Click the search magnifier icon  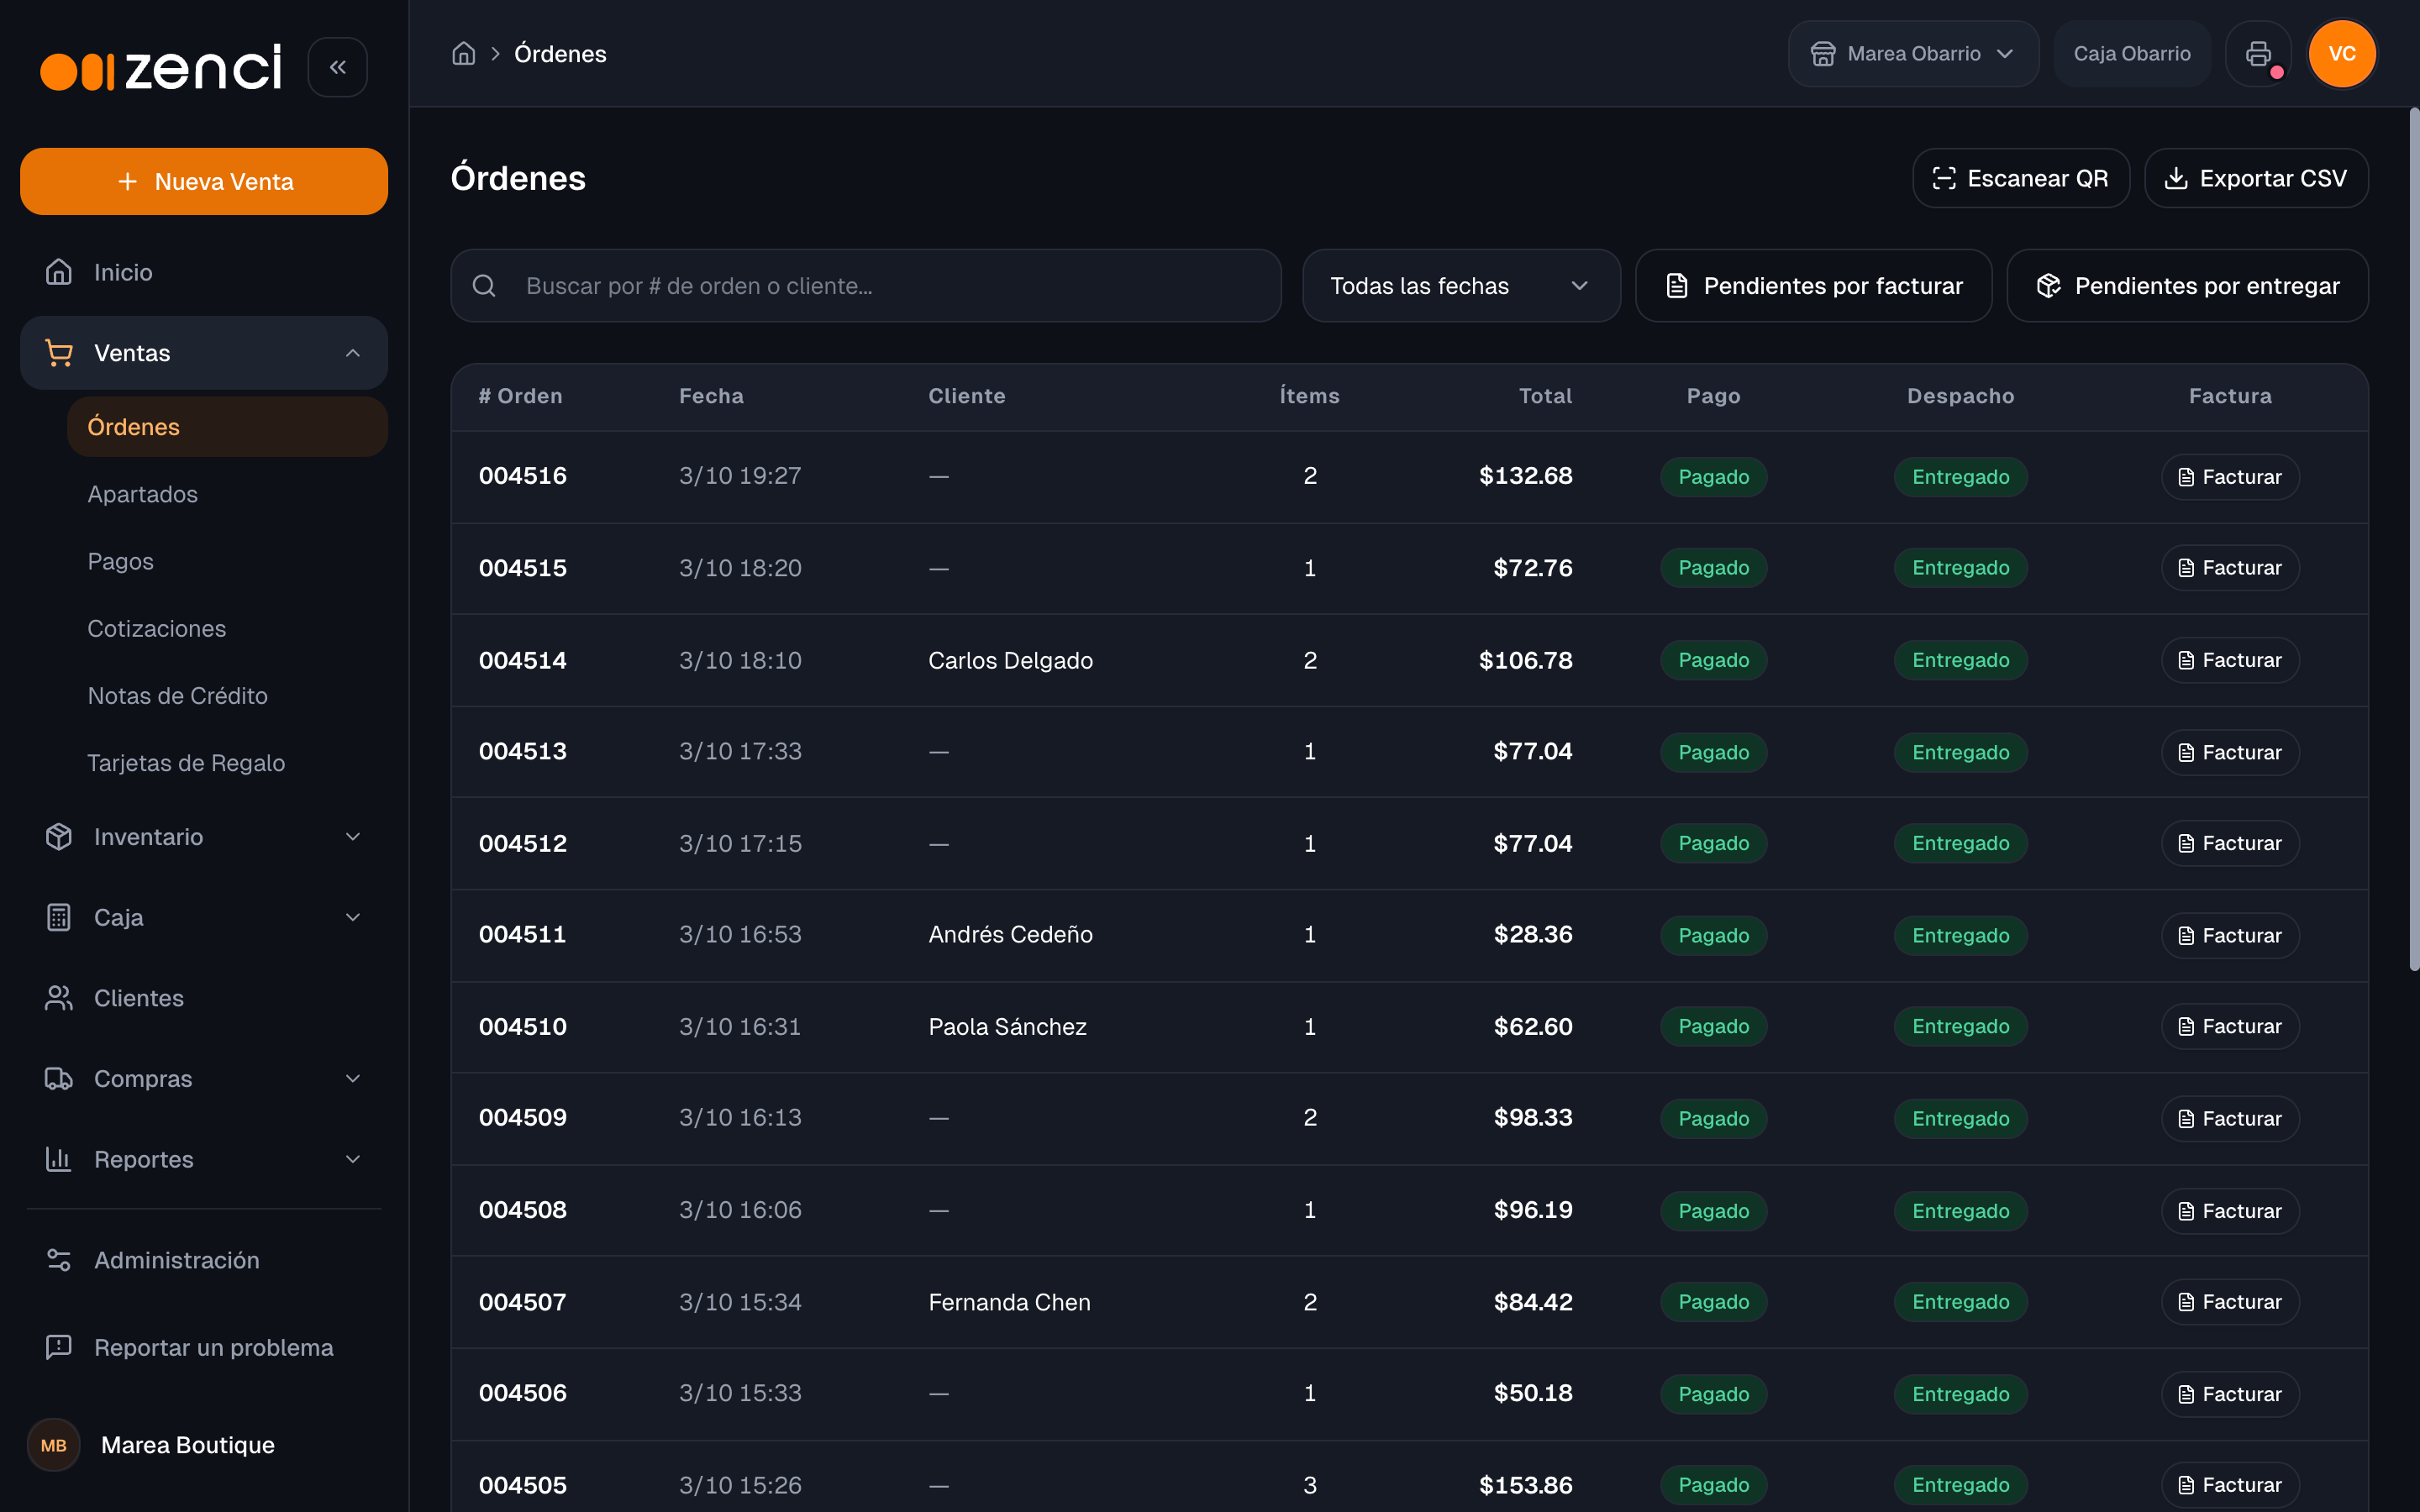[484, 286]
